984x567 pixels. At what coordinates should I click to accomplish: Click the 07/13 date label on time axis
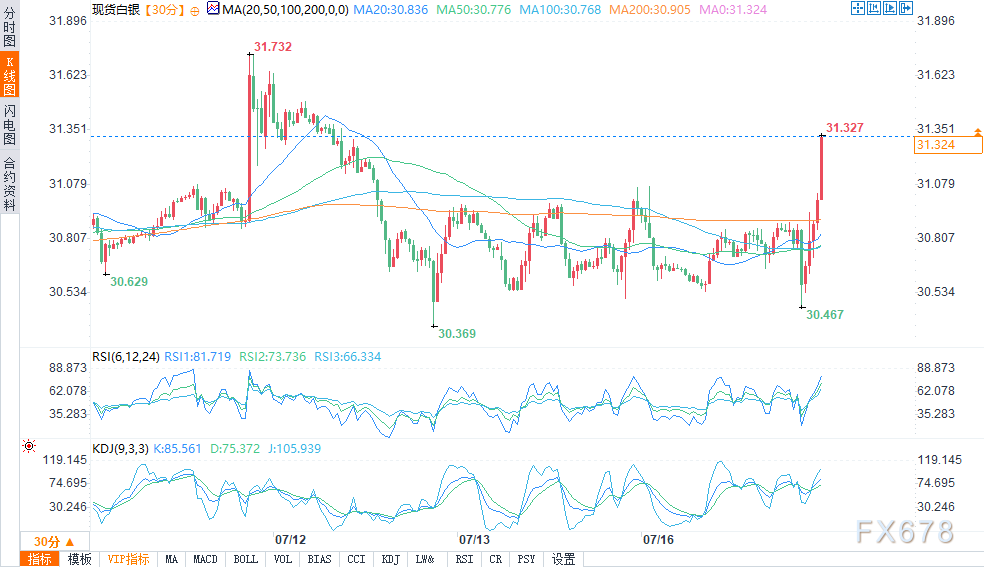tap(474, 539)
